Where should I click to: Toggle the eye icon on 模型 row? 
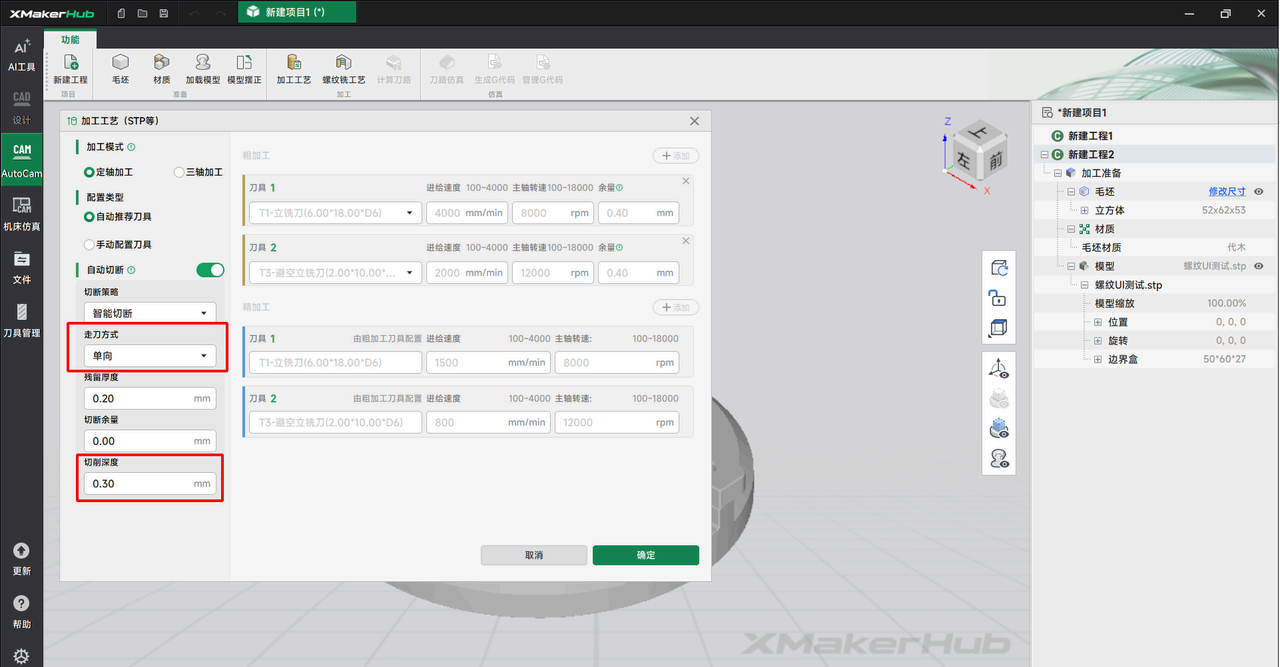tap(1259, 266)
